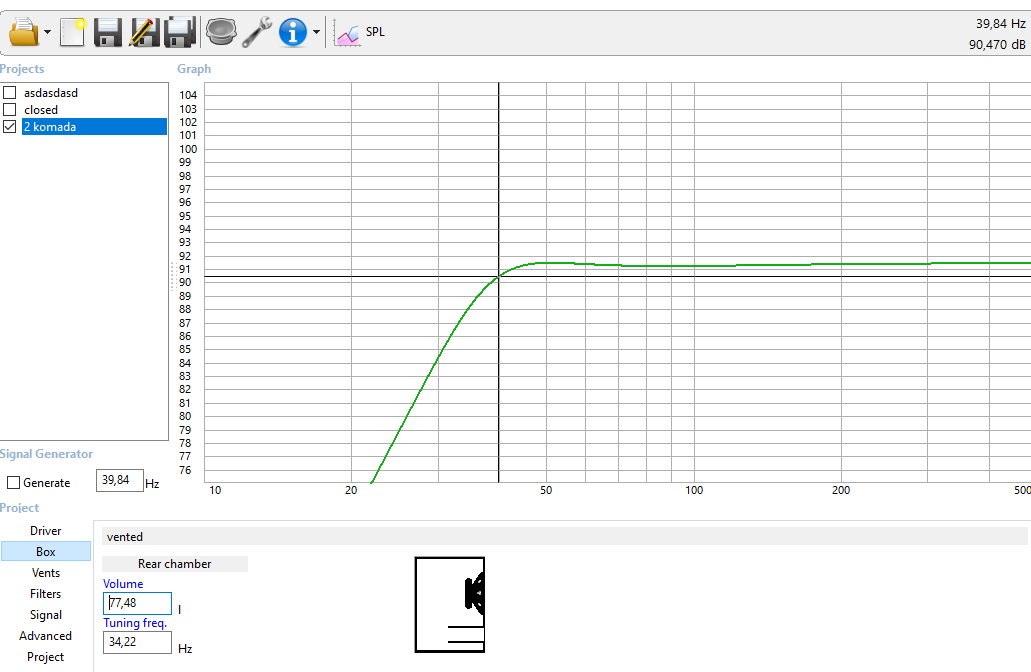Click the blue Tuning freq. label
This screenshot has width=1031, height=672.
pos(135,623)
